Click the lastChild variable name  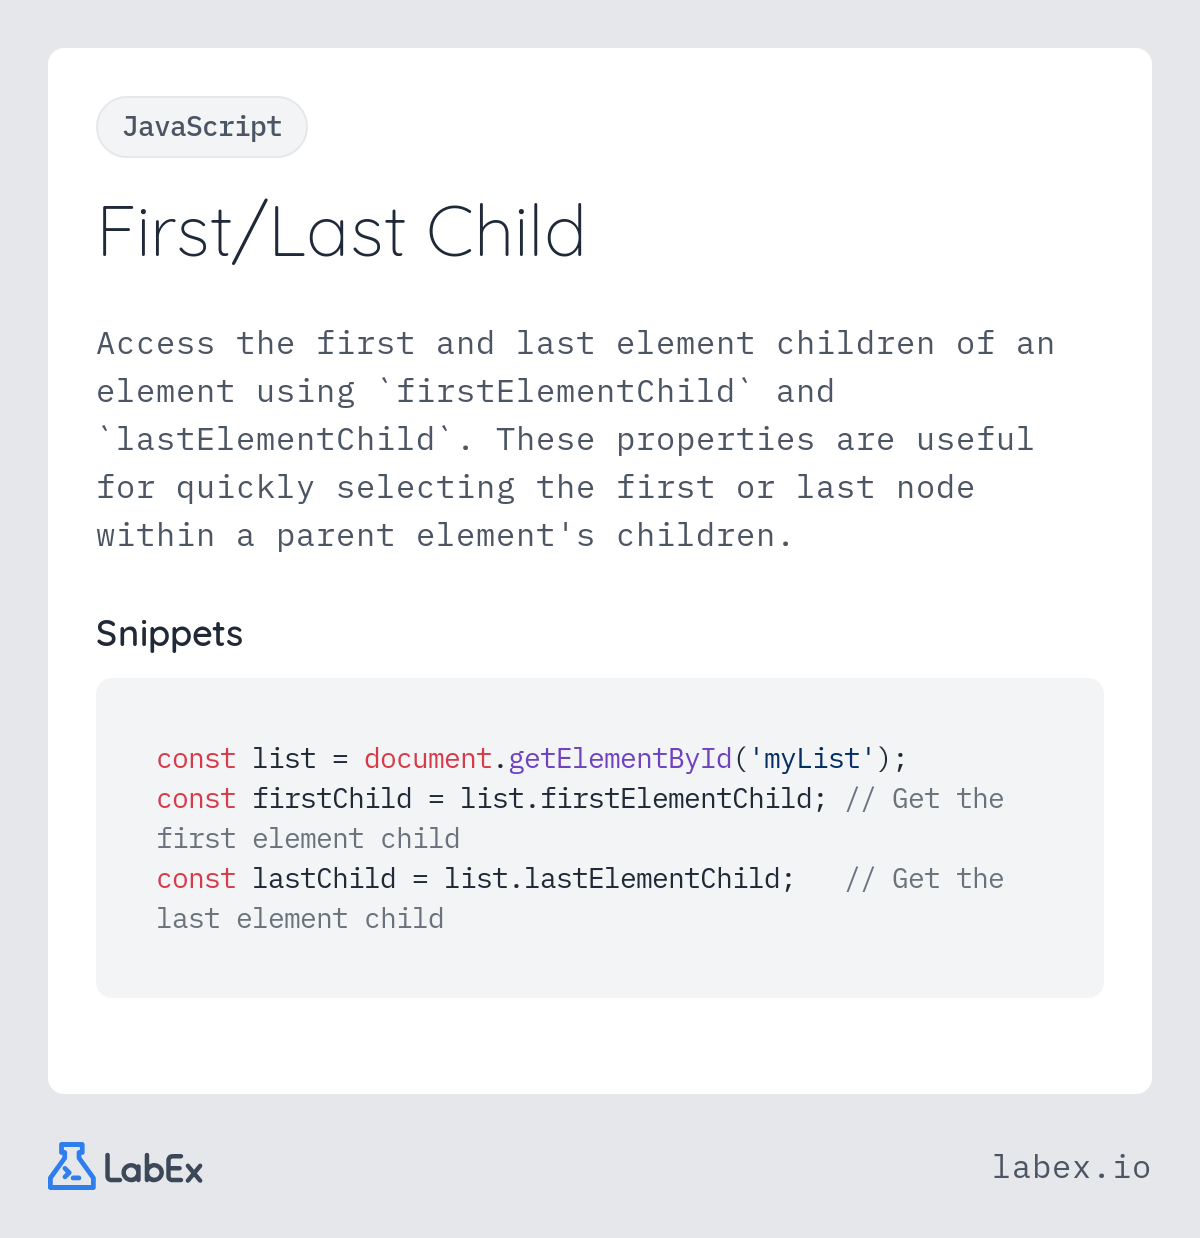pyautogui.click(x=324, y=879)
